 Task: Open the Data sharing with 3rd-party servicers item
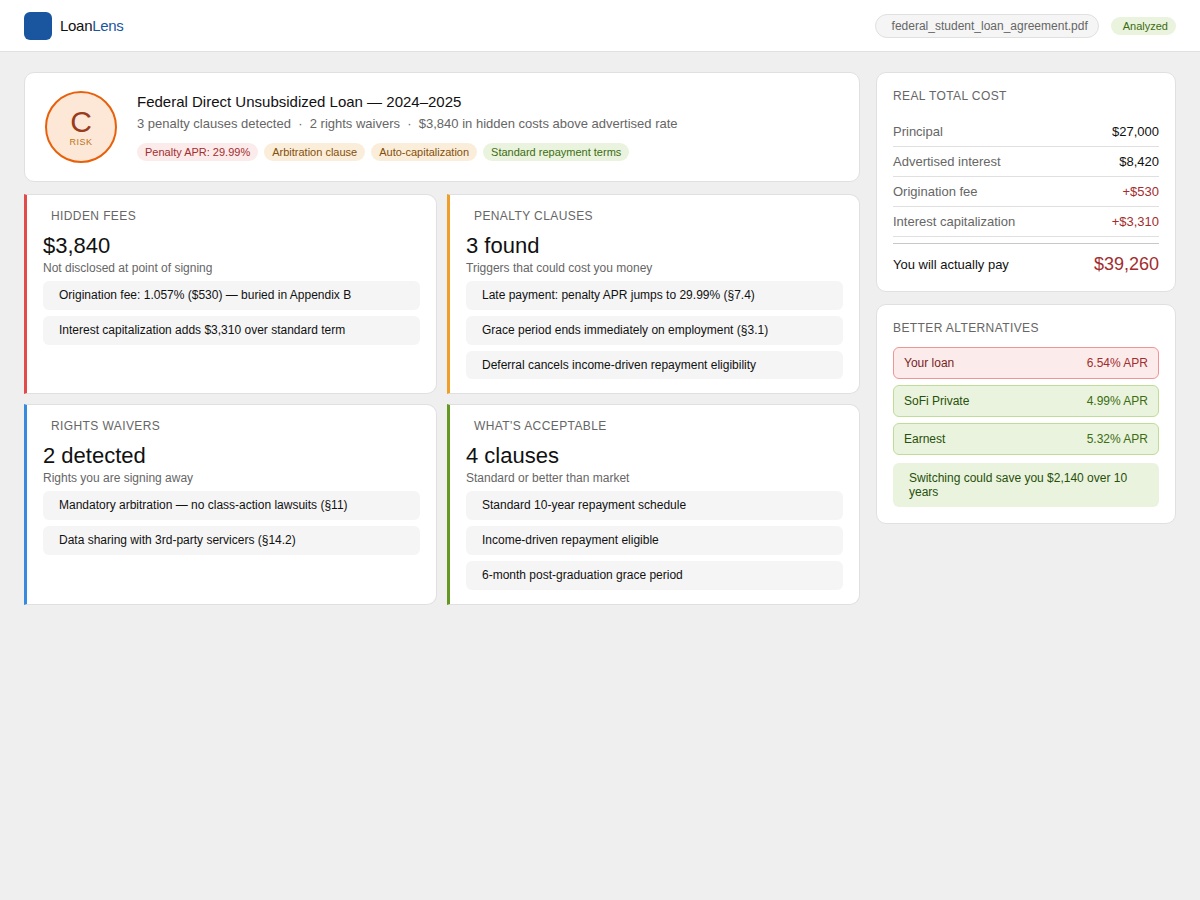pos(231,540)
